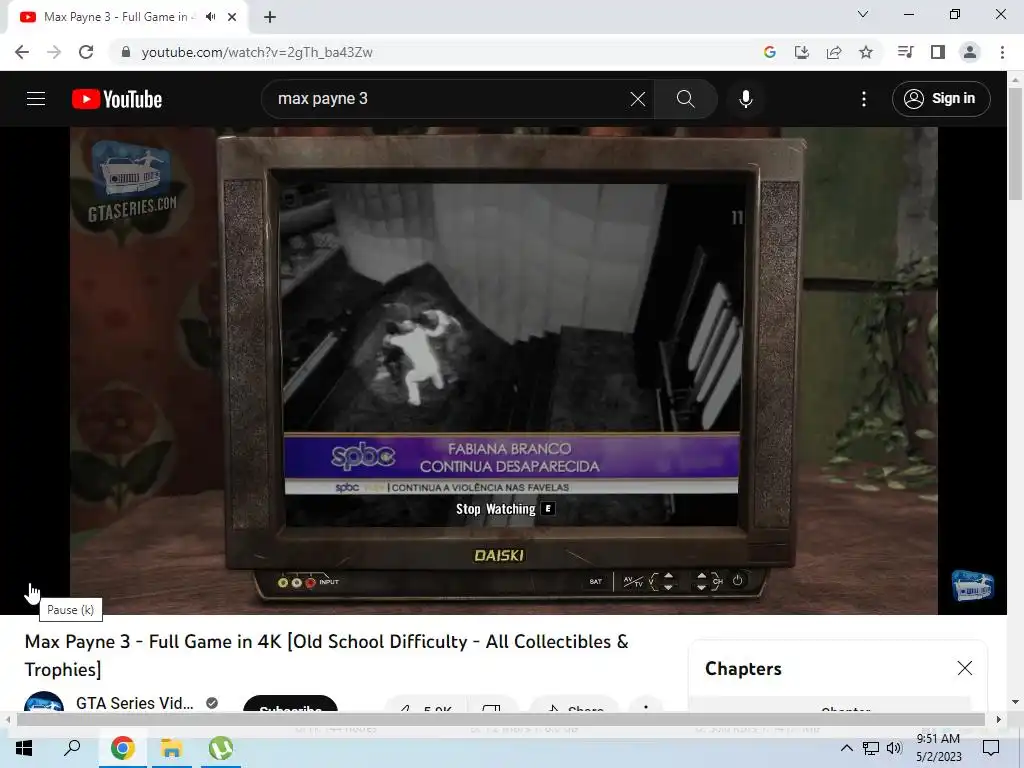1024x768 pixels.
Task: Open network status tray icon
Action: point(871,748)
